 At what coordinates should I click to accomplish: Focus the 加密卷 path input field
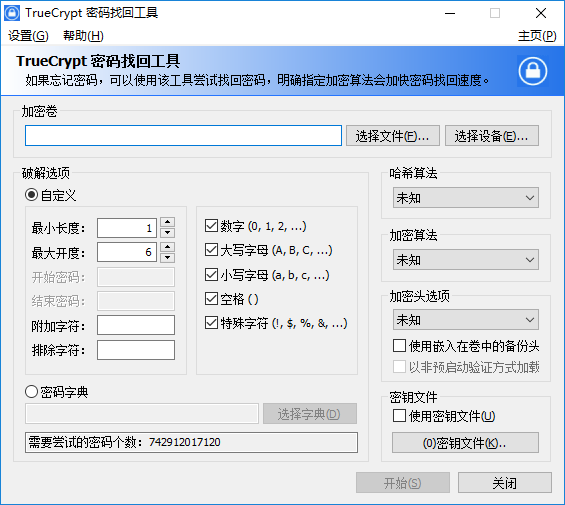point(183,136)
